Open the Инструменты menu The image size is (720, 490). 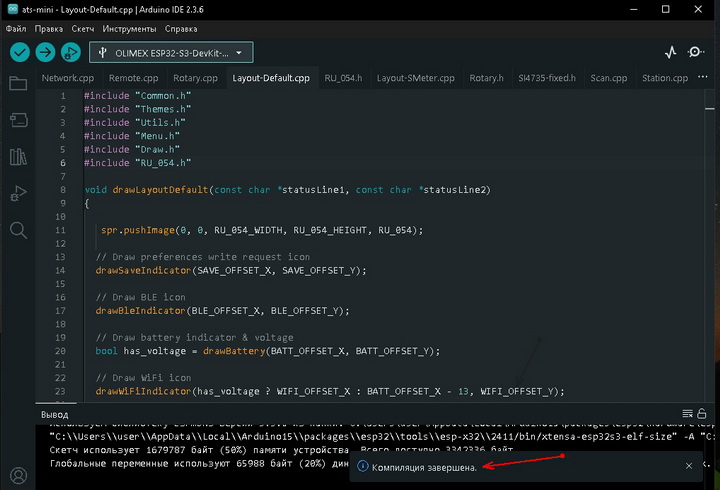coord(129,29)
